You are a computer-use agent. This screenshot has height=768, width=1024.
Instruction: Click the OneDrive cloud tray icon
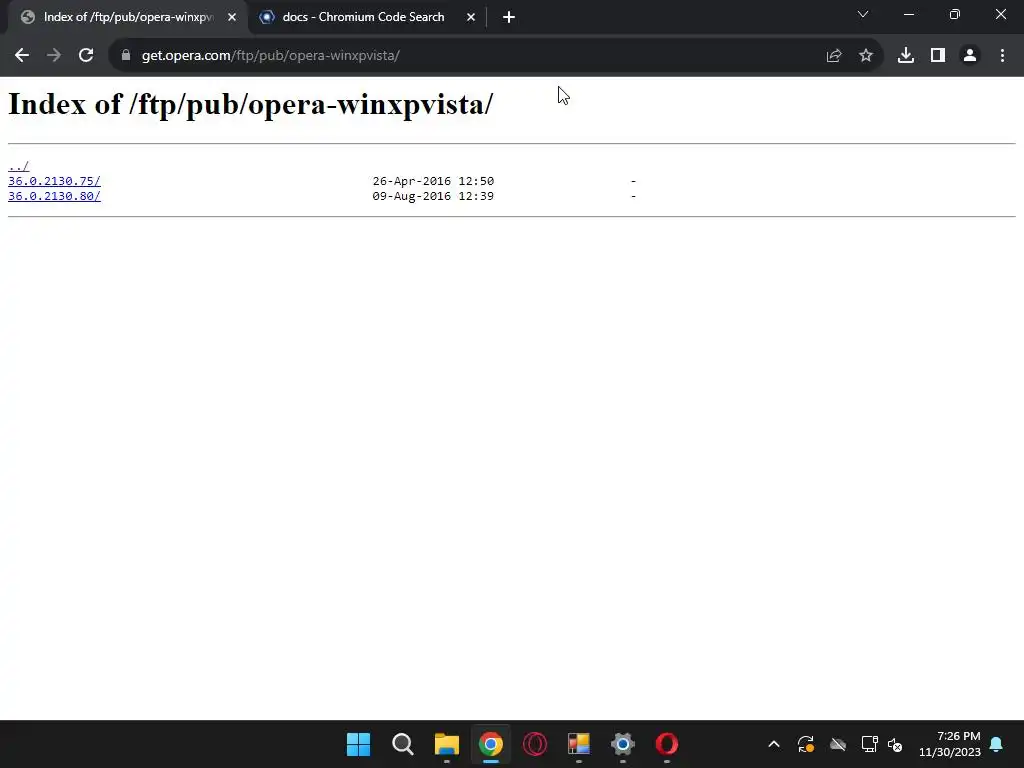point(838,744)
